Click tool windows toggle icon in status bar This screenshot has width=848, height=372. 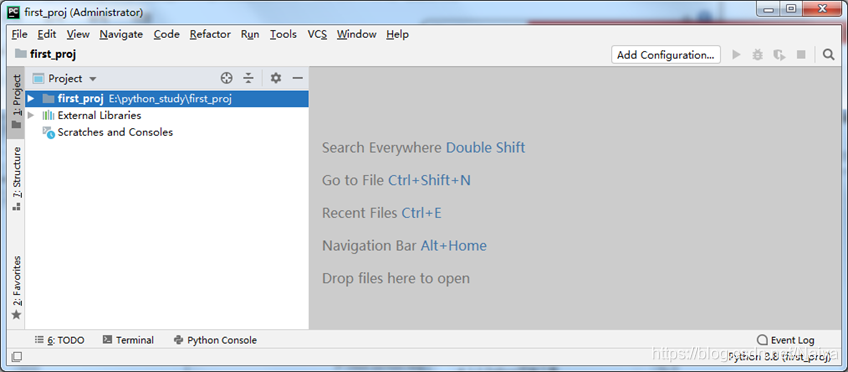click(x=17, y=356)
